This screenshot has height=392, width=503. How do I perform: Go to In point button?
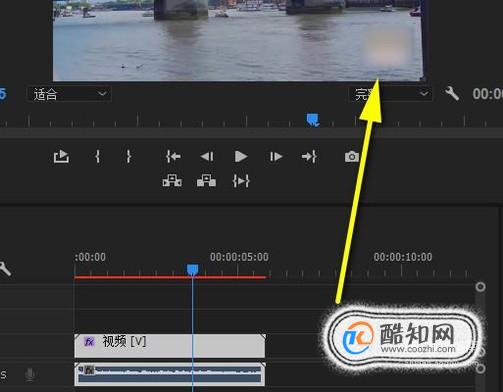point(173,156)
